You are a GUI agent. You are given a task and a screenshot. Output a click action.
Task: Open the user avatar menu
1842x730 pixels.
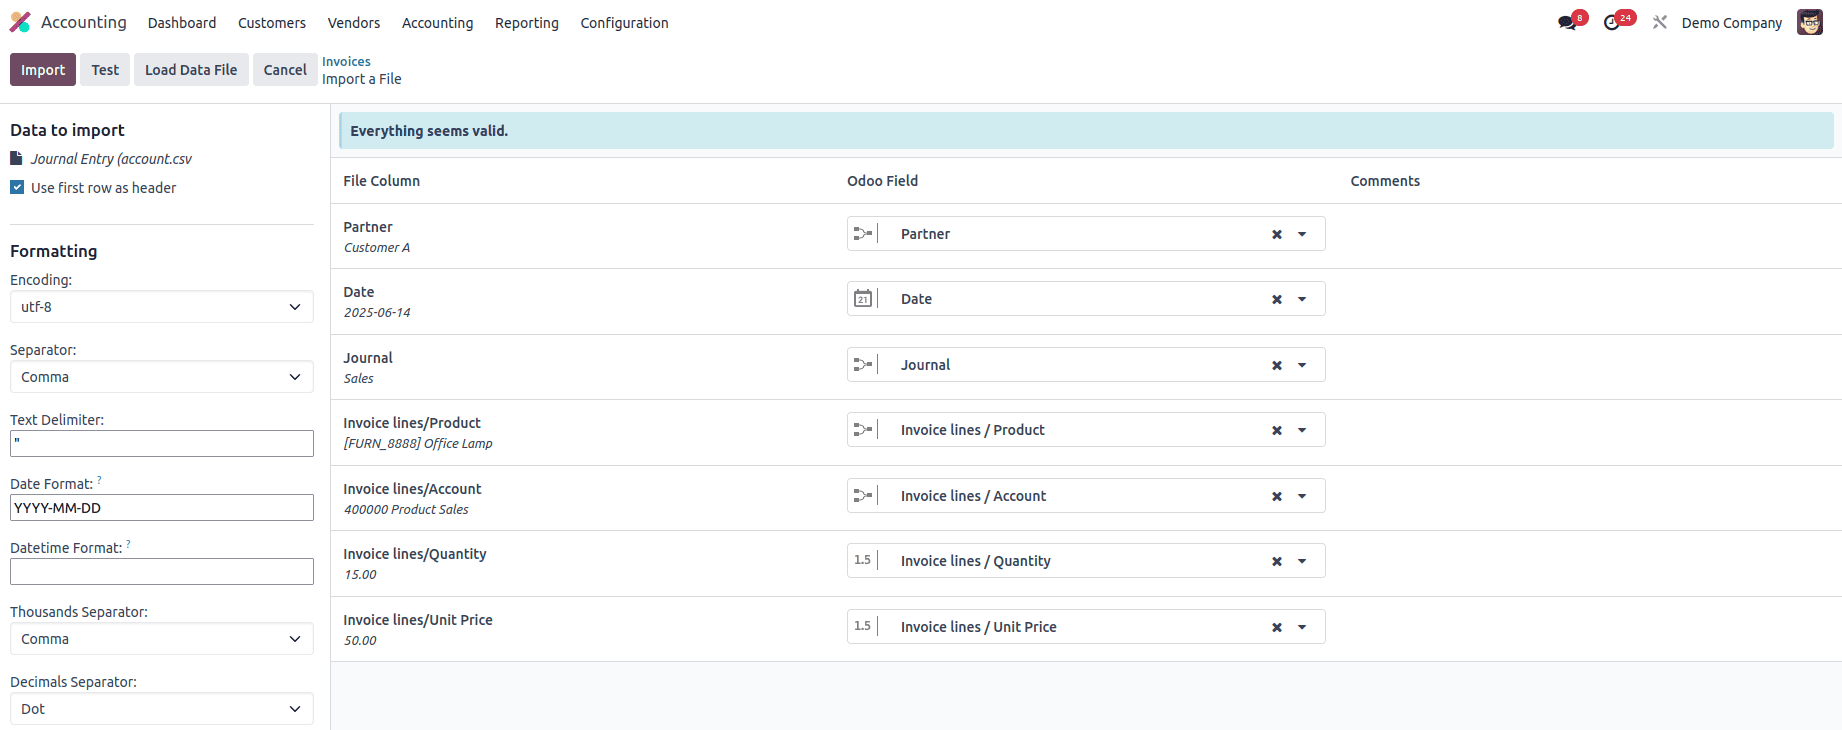coord(1810,22)
